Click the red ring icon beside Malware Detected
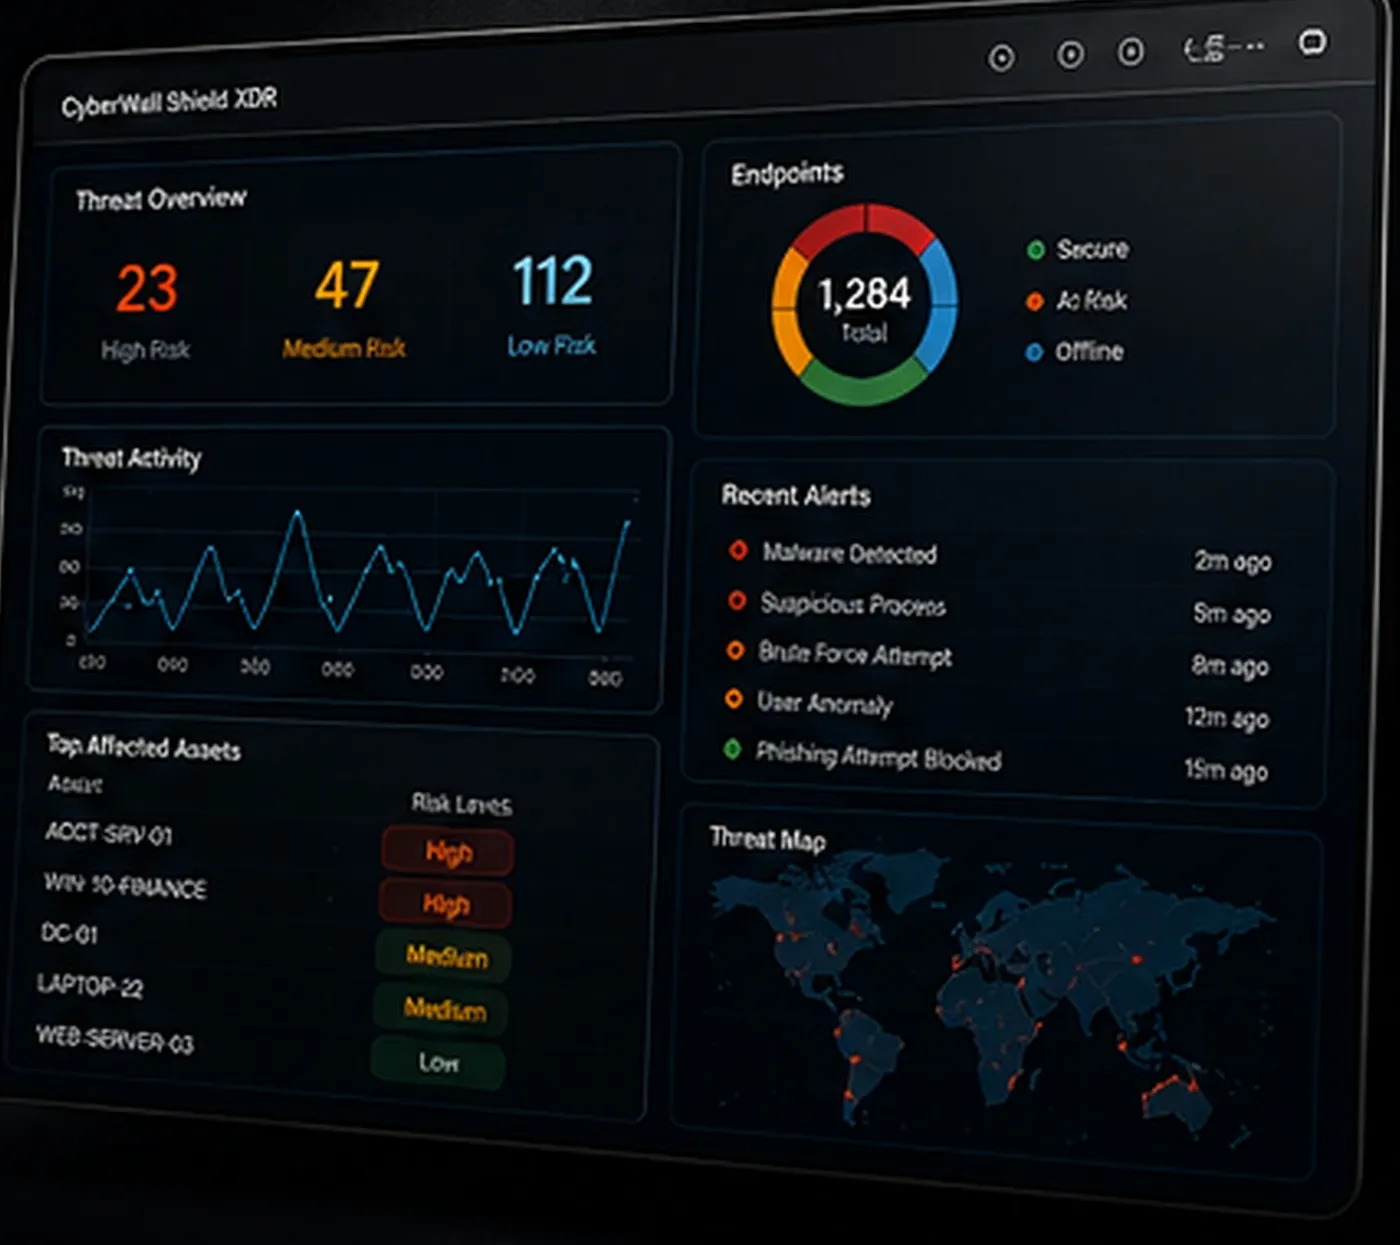Viewport: 1400px width, 1245px height. [x=738, y=550]
